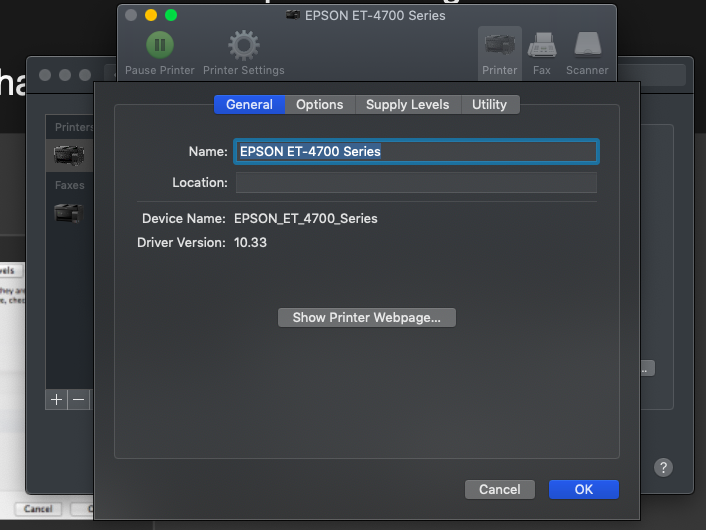Select the Scanner toolbar icon

pyautogui.click(x=587, y=44)
